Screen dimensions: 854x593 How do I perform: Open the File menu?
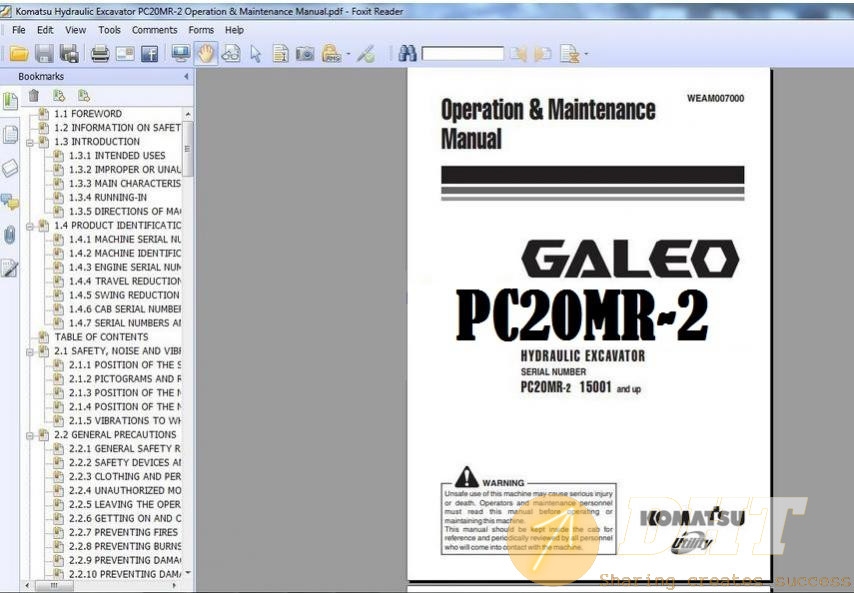pos(19,30)
